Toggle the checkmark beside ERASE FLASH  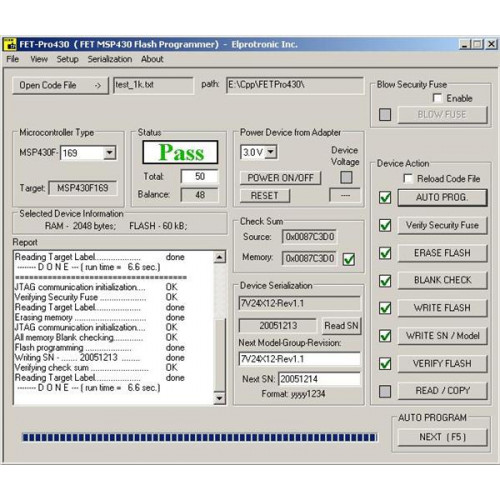coord(385,253)
